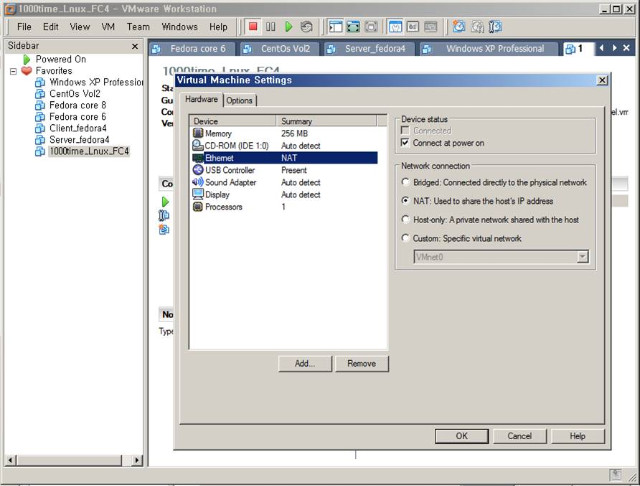Close the Sidebar panel
The height and width of the screenshot is (486, 640).
coord(135,47)
